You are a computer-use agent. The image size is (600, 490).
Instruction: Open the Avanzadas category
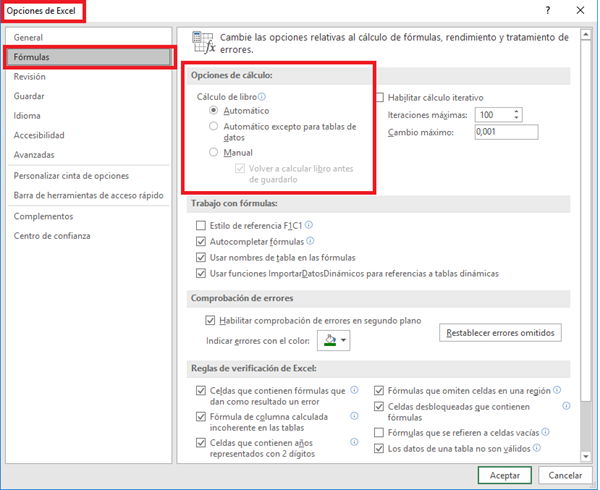coord(89,155)
